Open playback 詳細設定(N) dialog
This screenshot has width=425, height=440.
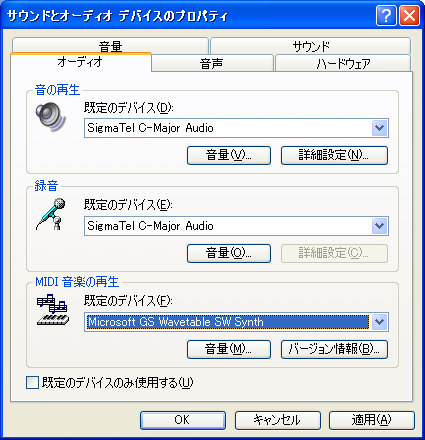coord(334,155)
